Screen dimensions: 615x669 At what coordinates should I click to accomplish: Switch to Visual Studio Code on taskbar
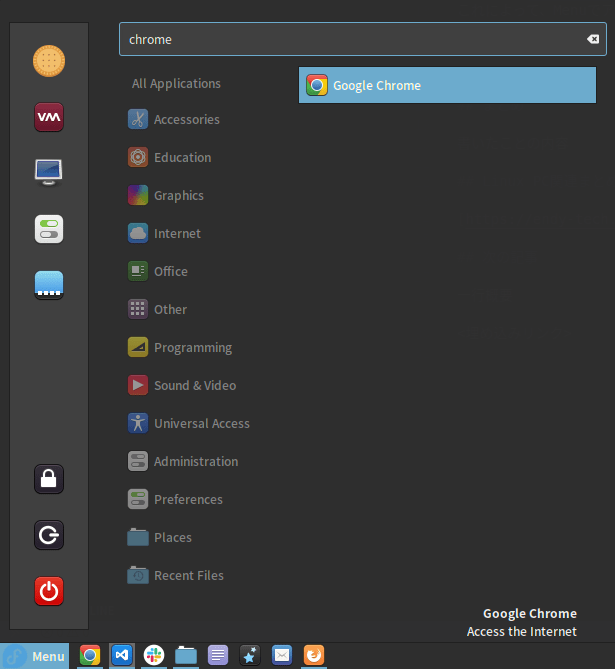pyautogui.click(x=122, y=655)
